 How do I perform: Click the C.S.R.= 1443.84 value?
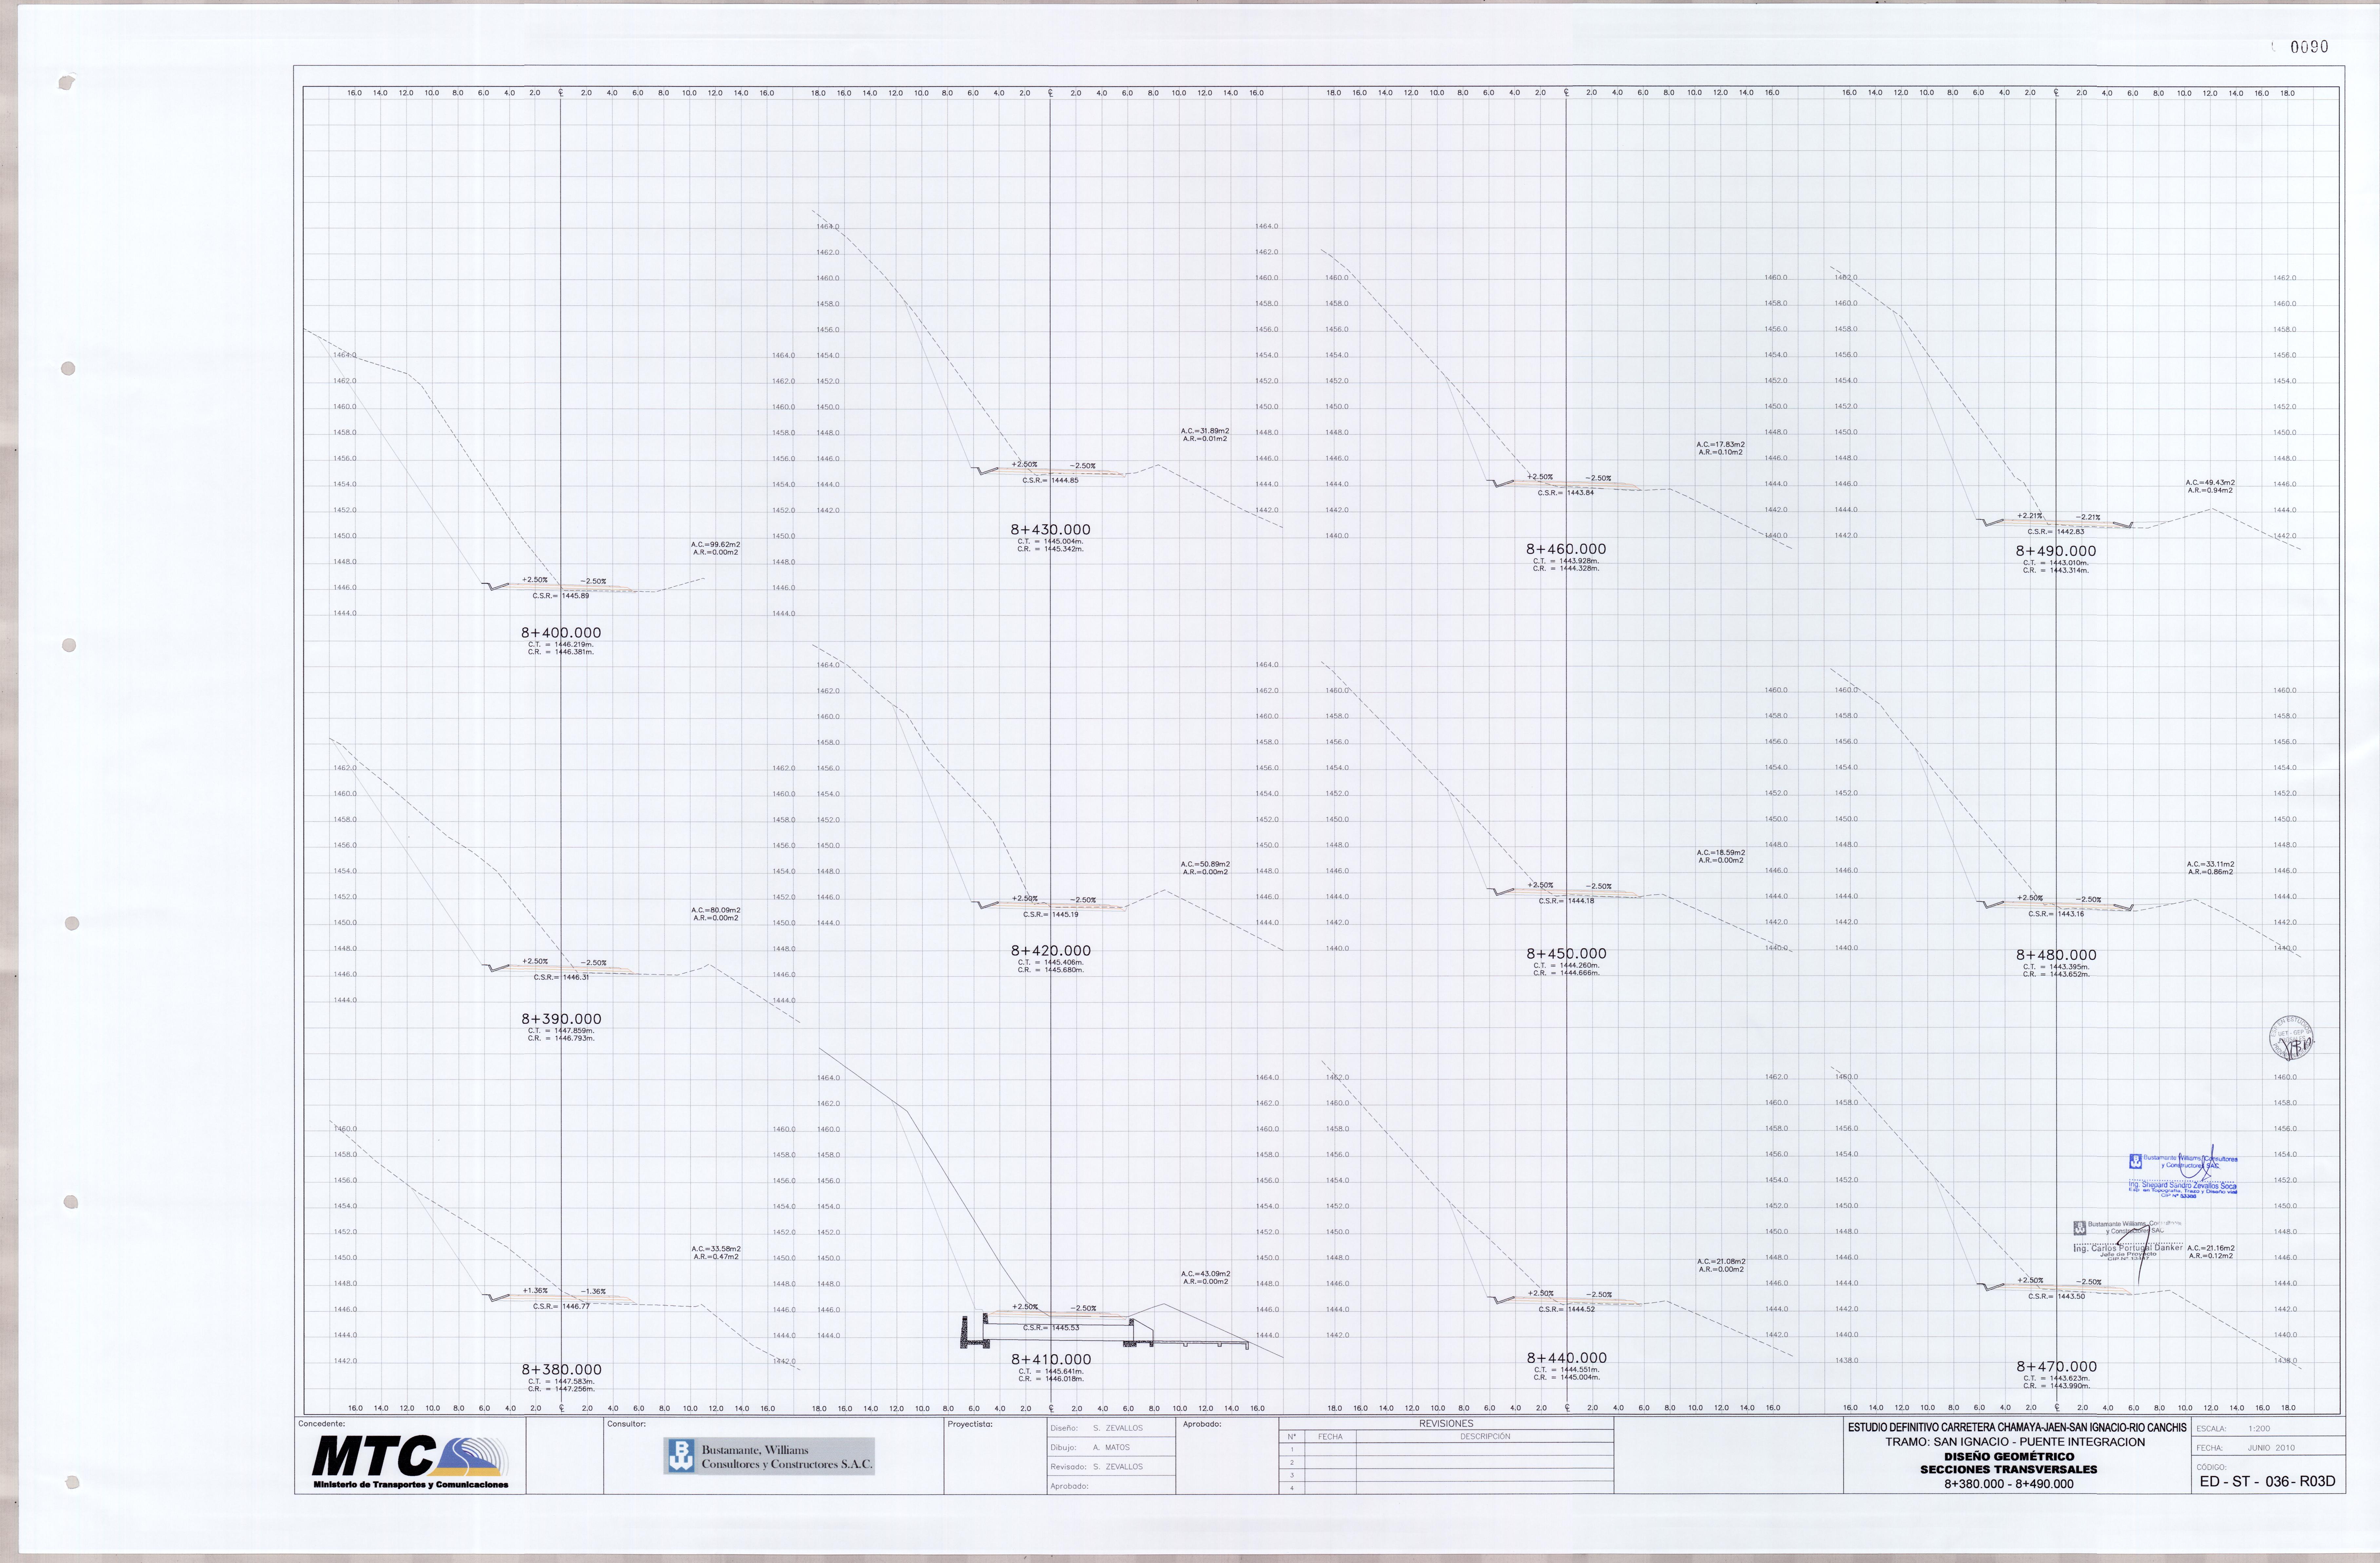point(1566,493)
